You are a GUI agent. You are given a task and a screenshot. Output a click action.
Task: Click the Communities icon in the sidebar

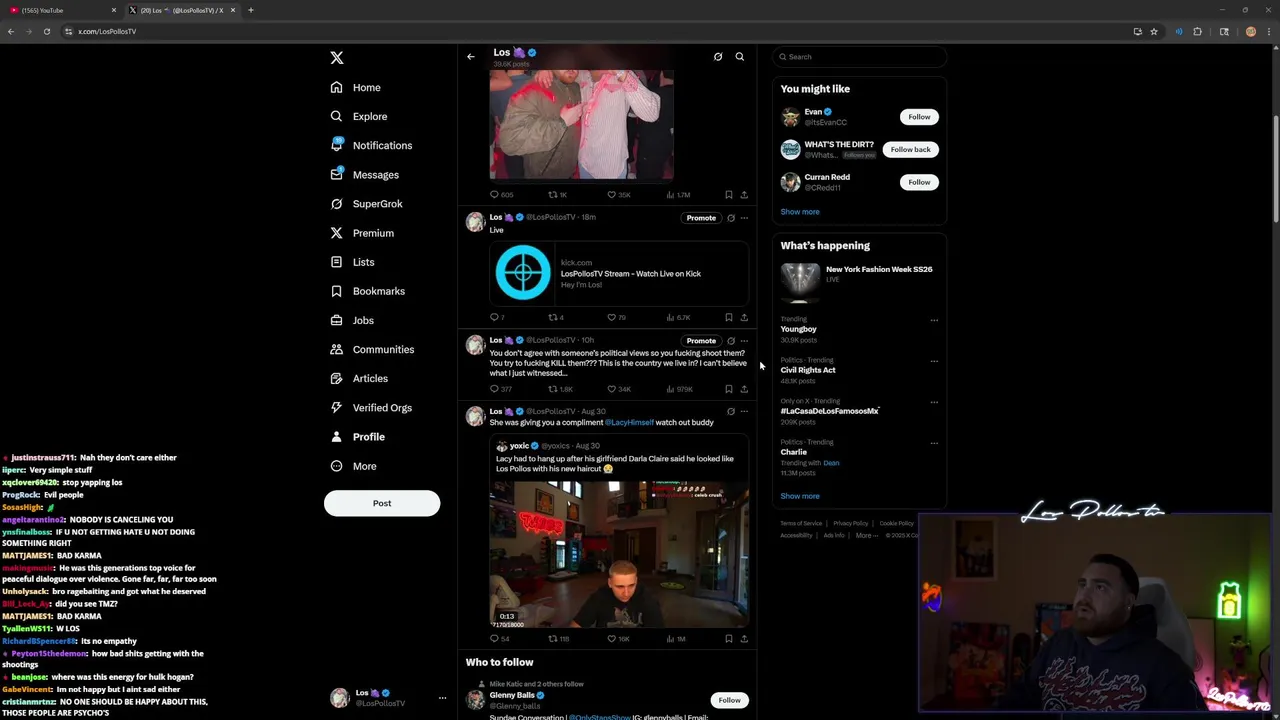click(337, 349)
